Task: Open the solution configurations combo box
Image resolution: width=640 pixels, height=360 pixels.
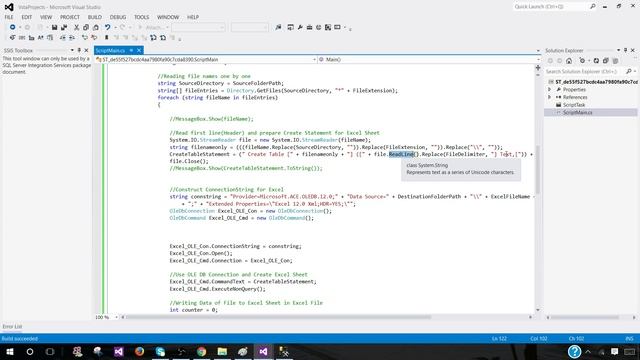Action: pyautogui.click(x=198, y=27)
